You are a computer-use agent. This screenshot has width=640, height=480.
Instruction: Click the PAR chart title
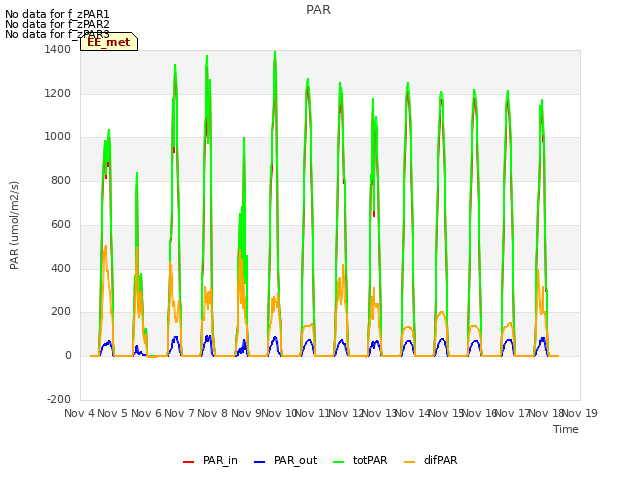(318, 10)
